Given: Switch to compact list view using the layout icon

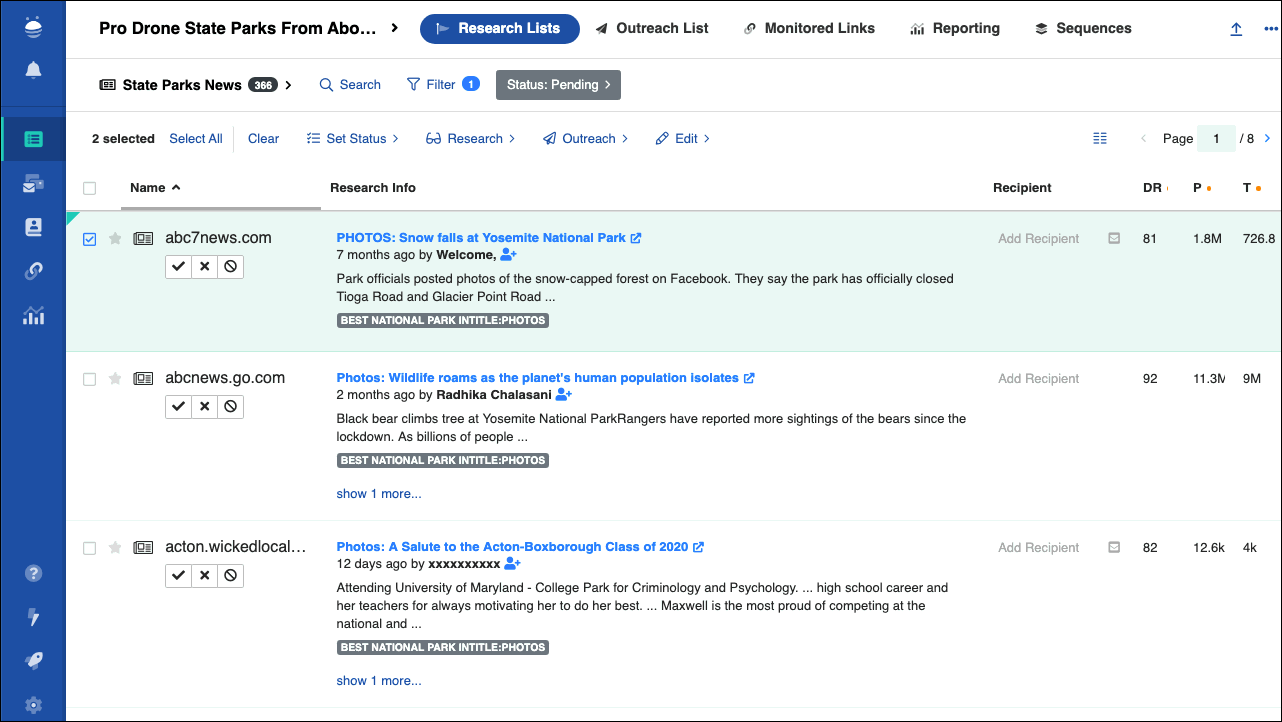Looking at the screenshot, I should [1100, 138].
